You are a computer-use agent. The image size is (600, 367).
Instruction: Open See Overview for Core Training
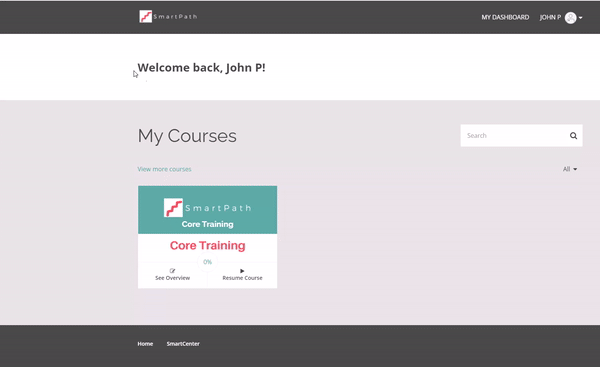(172, 277)
